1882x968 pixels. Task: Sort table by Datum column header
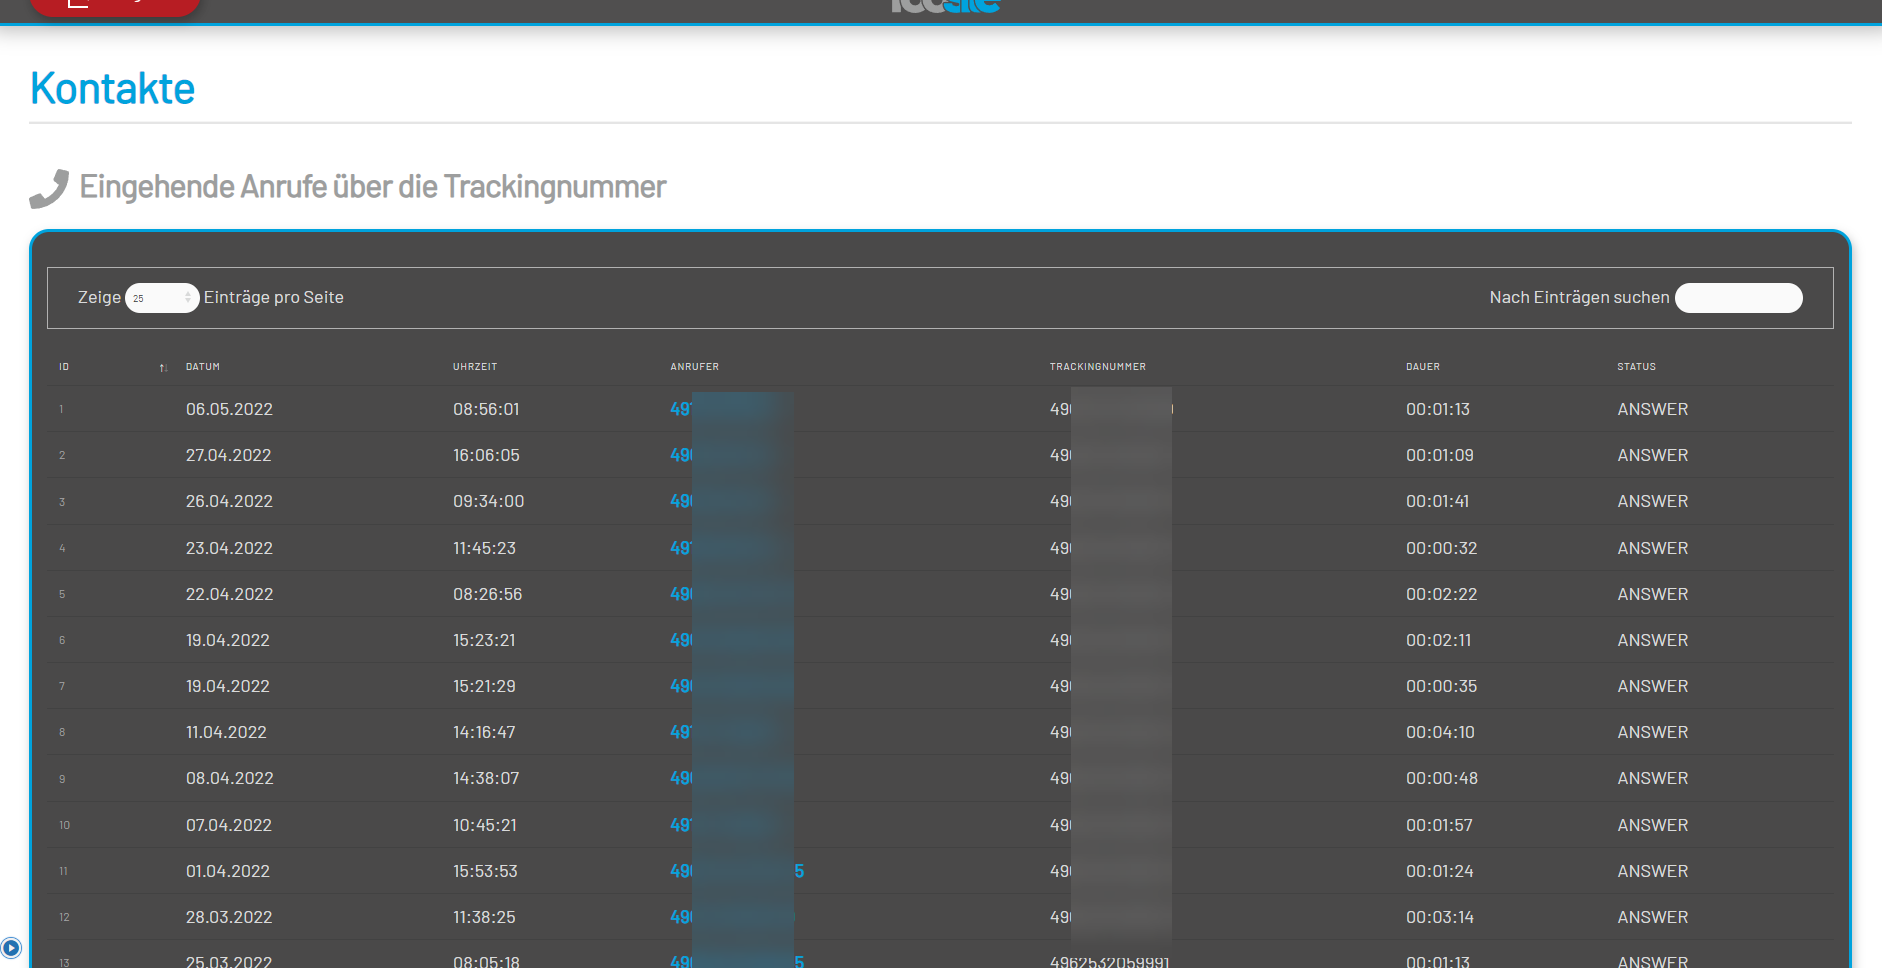[203, 367]
